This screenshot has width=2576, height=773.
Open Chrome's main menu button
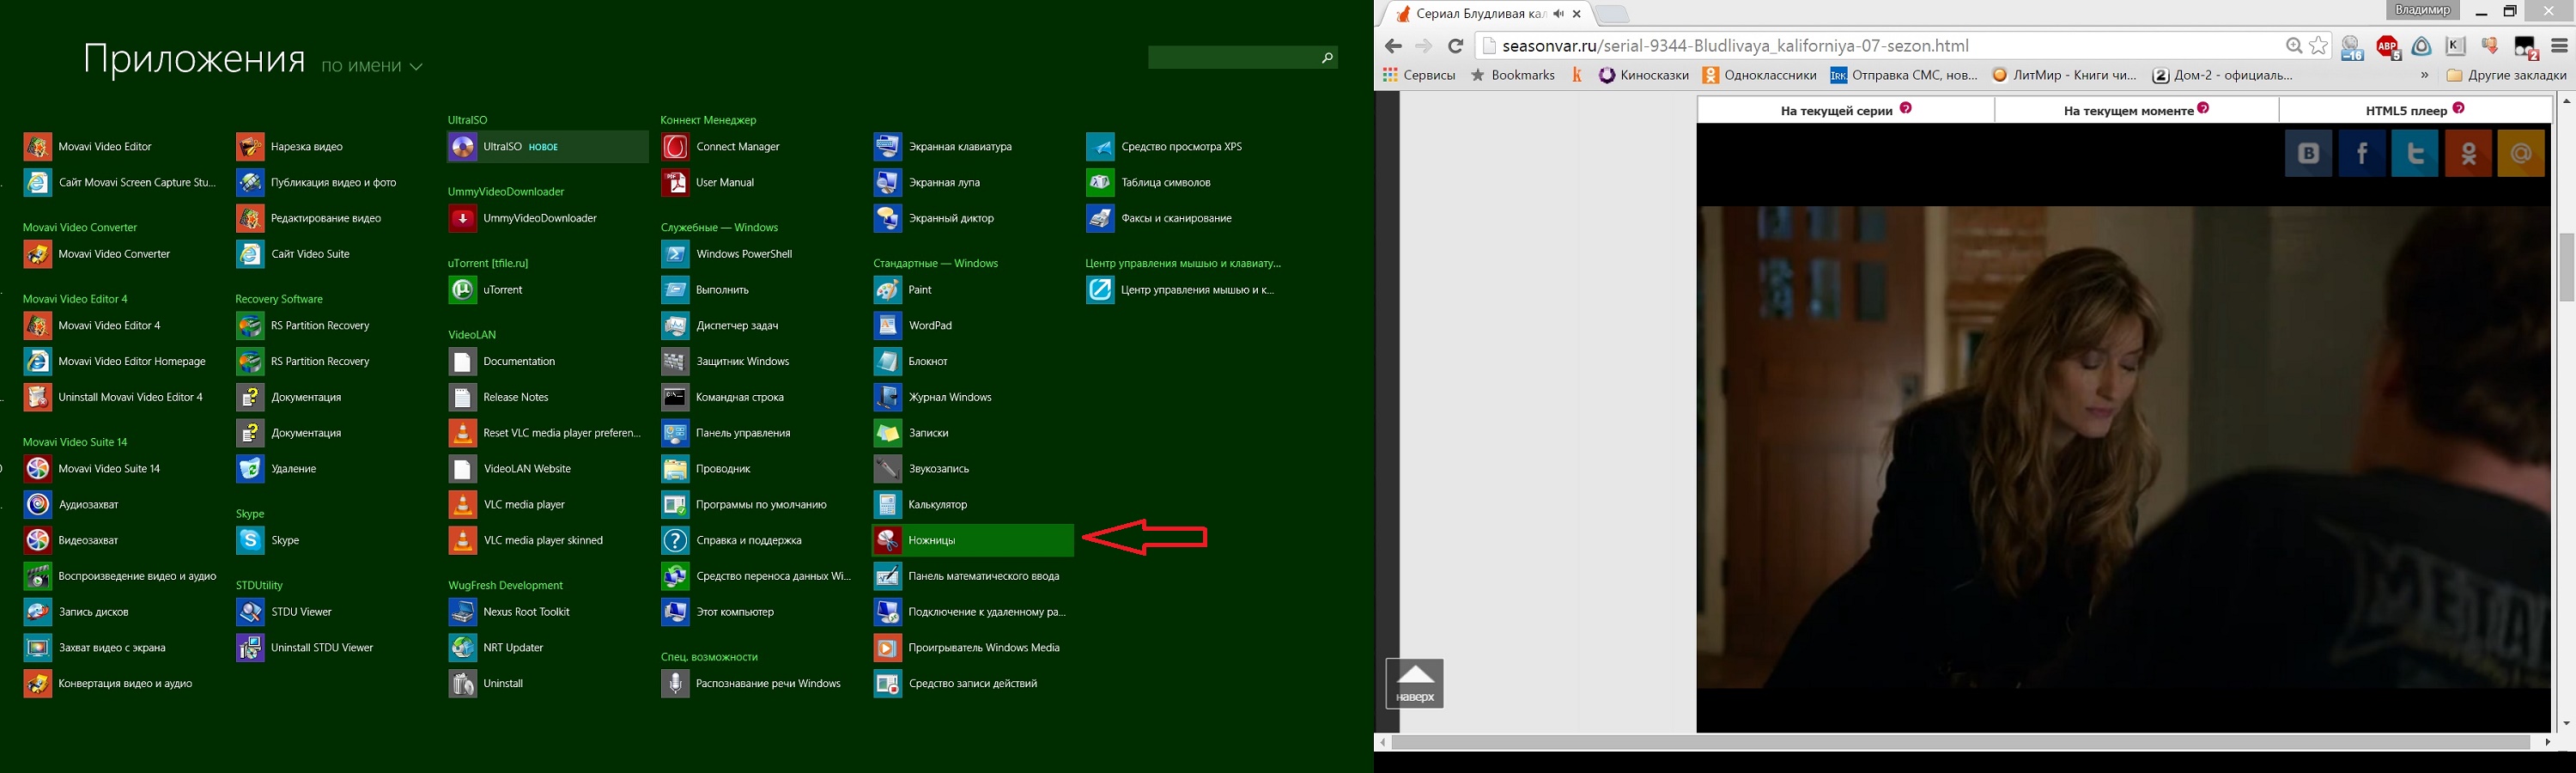click(x=2560, y=46)
